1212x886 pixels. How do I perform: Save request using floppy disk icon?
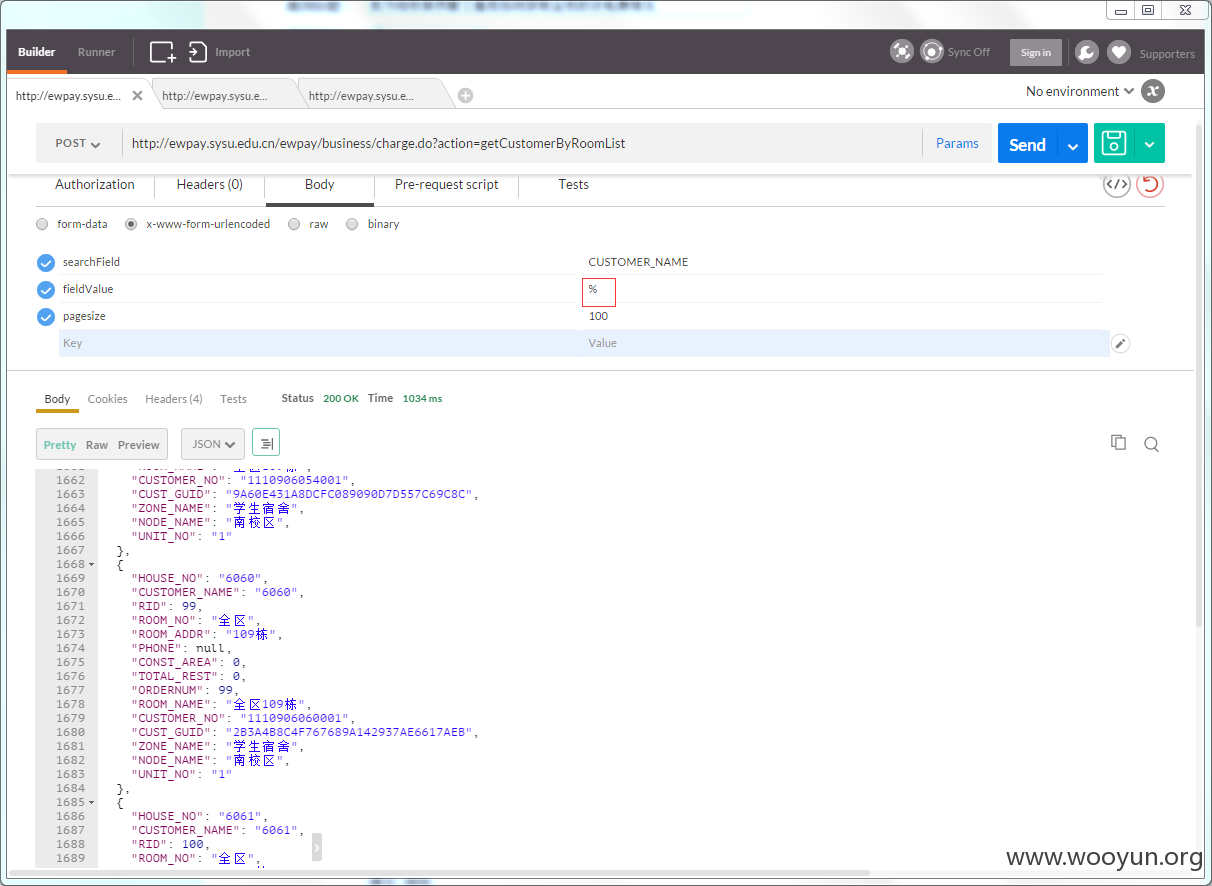pos(1114,143)
